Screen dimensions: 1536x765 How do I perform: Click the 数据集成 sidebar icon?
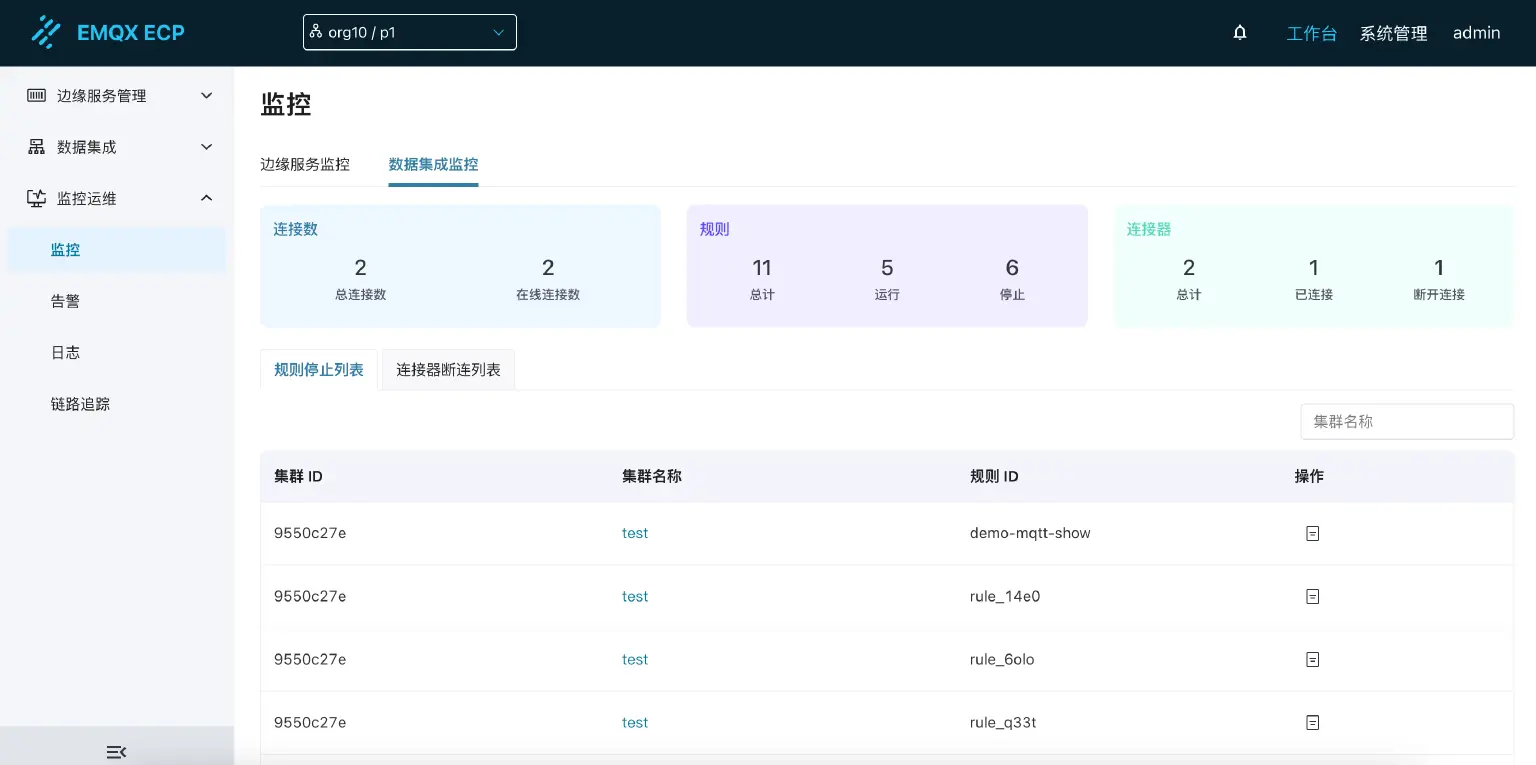(x=36, y=146)
